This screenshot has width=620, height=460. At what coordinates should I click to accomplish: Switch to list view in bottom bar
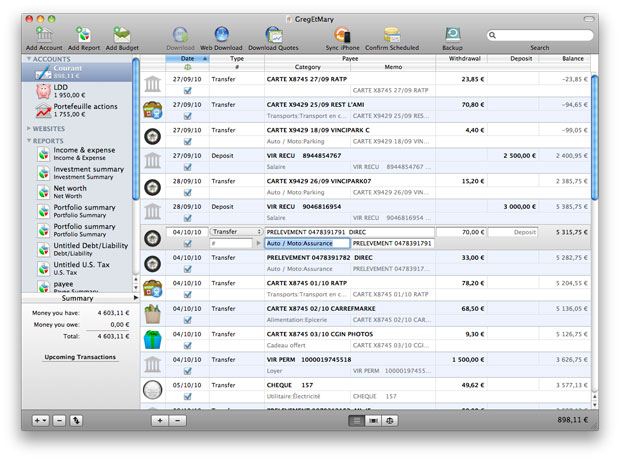(357, 420)
